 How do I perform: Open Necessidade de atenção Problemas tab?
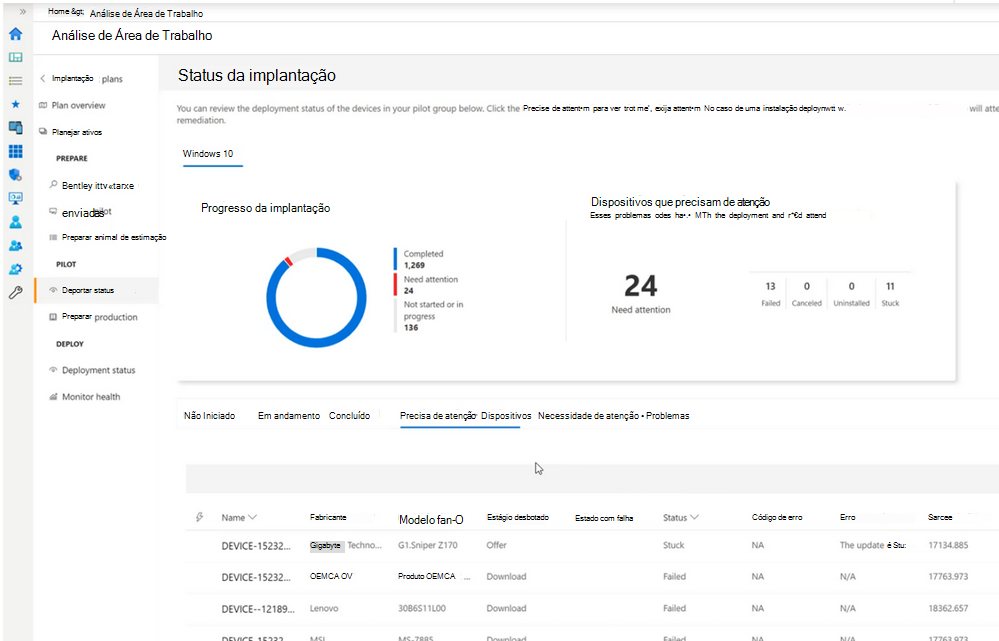click(x=614, y=415)
